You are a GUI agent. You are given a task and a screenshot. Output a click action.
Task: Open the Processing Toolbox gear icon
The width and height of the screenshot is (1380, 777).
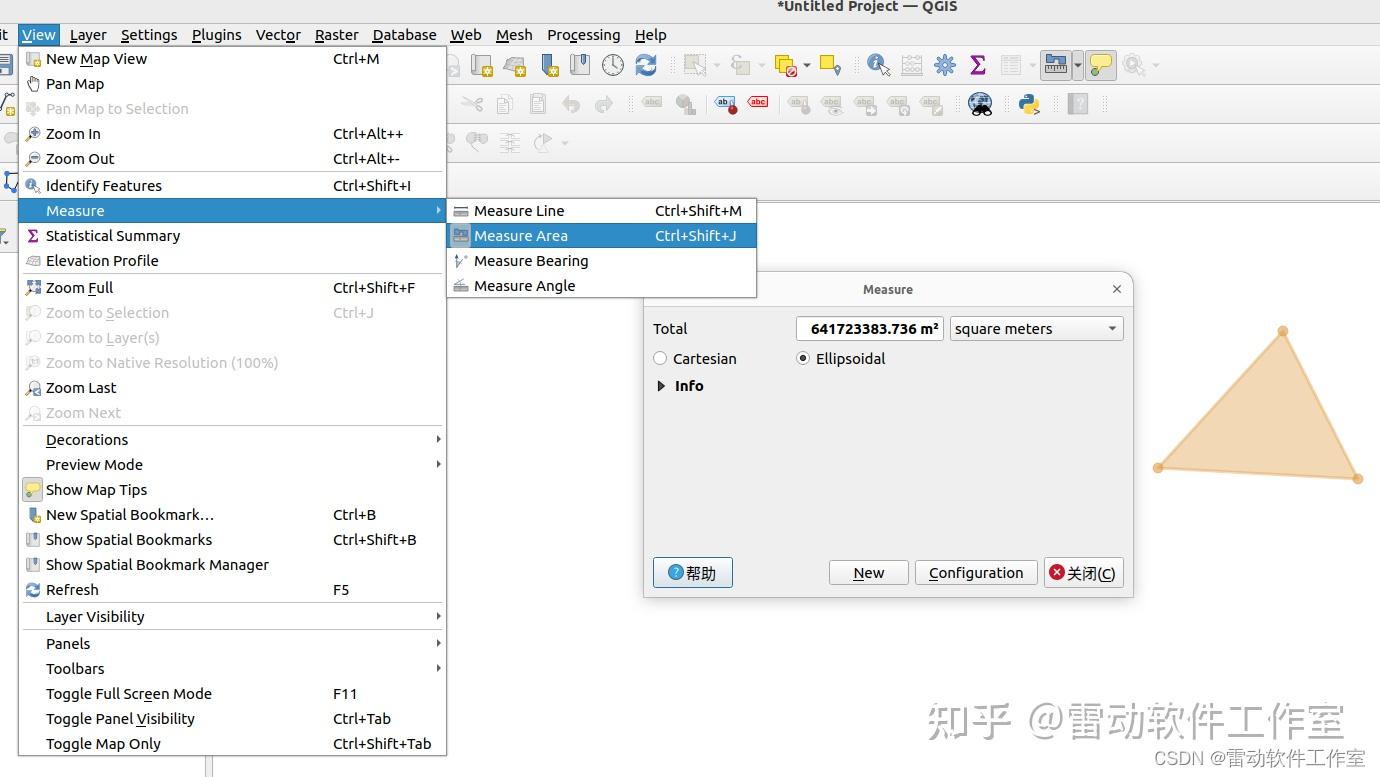coord(944,64)
